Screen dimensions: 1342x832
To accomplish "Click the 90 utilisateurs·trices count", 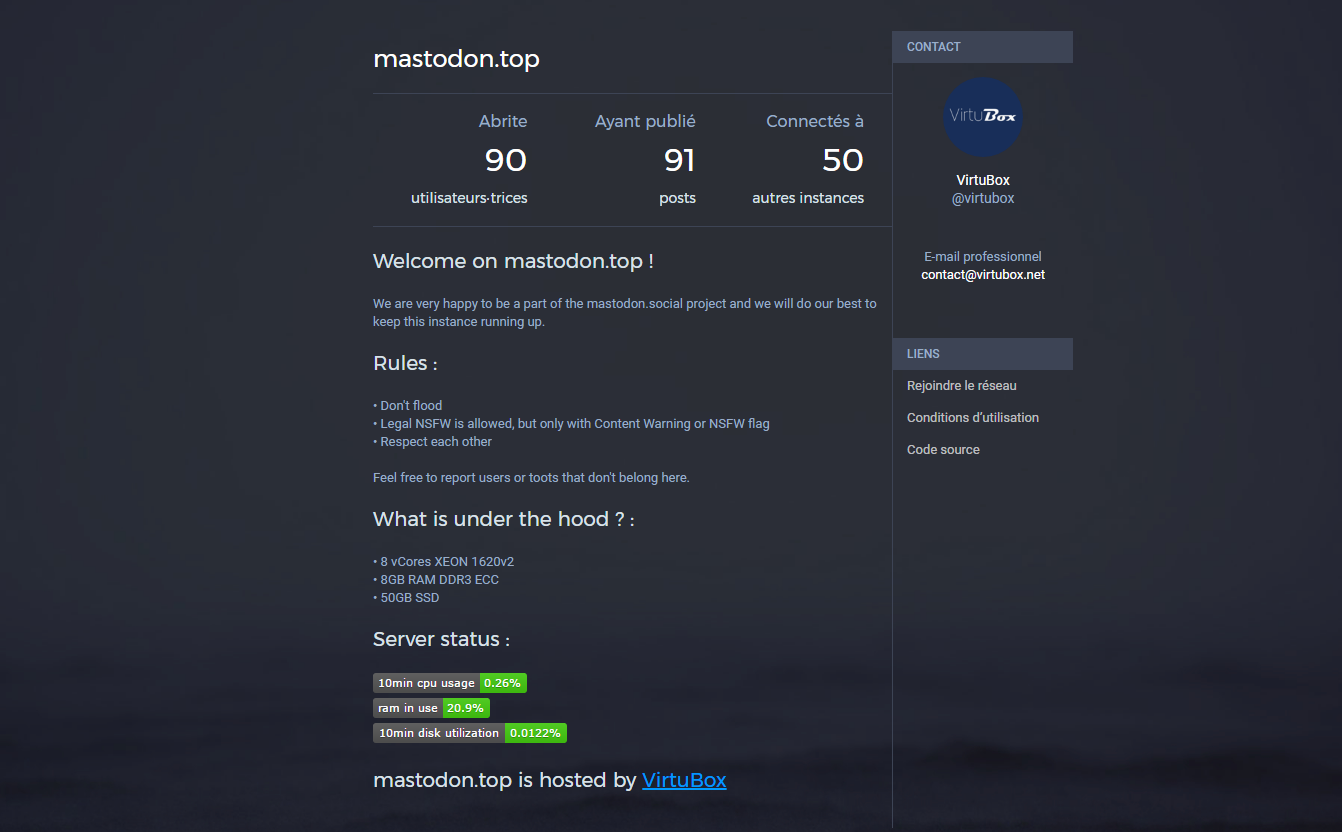I will 505,160.
